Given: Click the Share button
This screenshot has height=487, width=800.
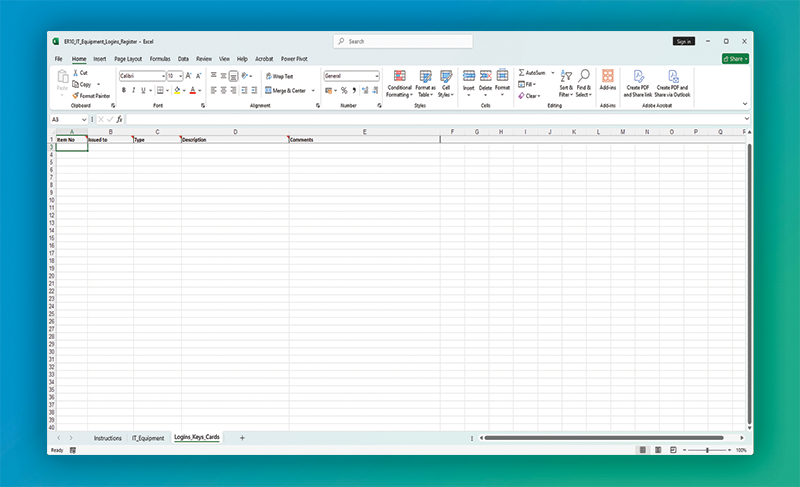Looking at the screenshot, I should pos(735,59).
